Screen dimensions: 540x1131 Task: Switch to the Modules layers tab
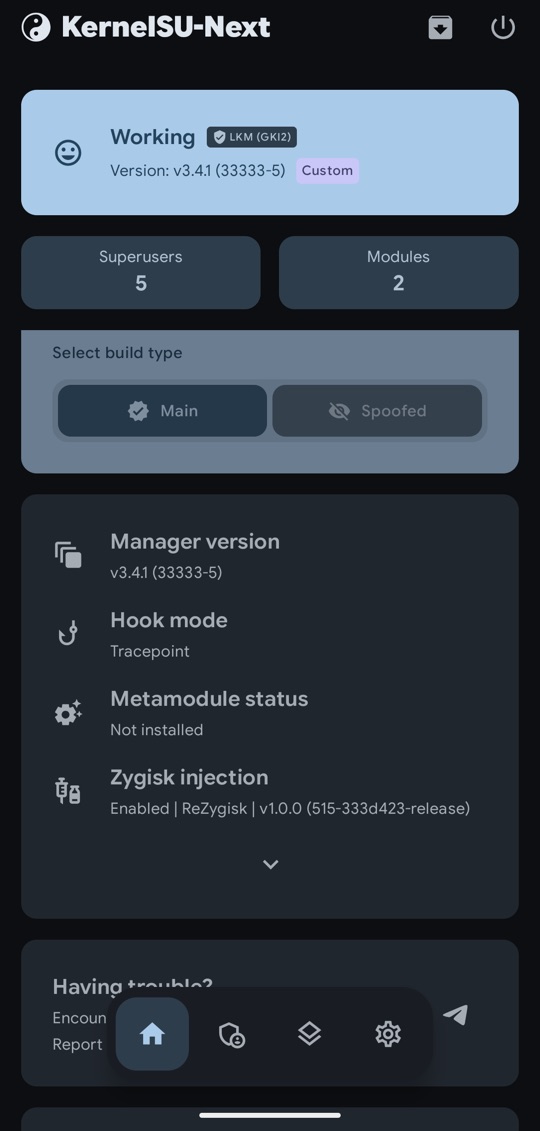[x=309, y=1034]
